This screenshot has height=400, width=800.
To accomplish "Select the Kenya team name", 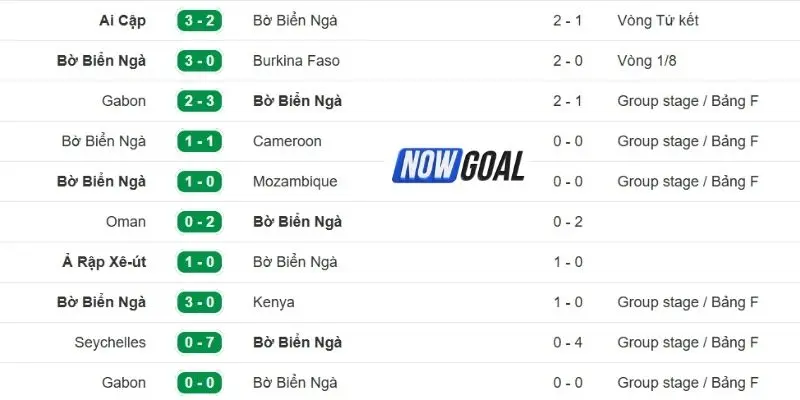I will point(274,302).
